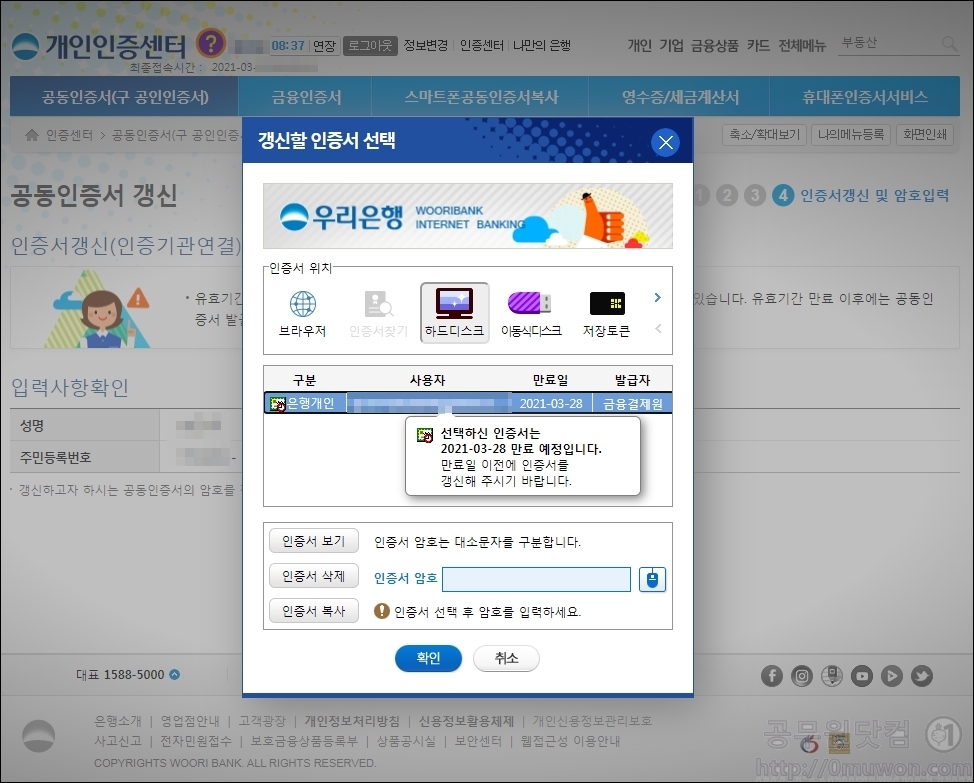
Task: Extend session with 연장 button
Action: [324, 46]
